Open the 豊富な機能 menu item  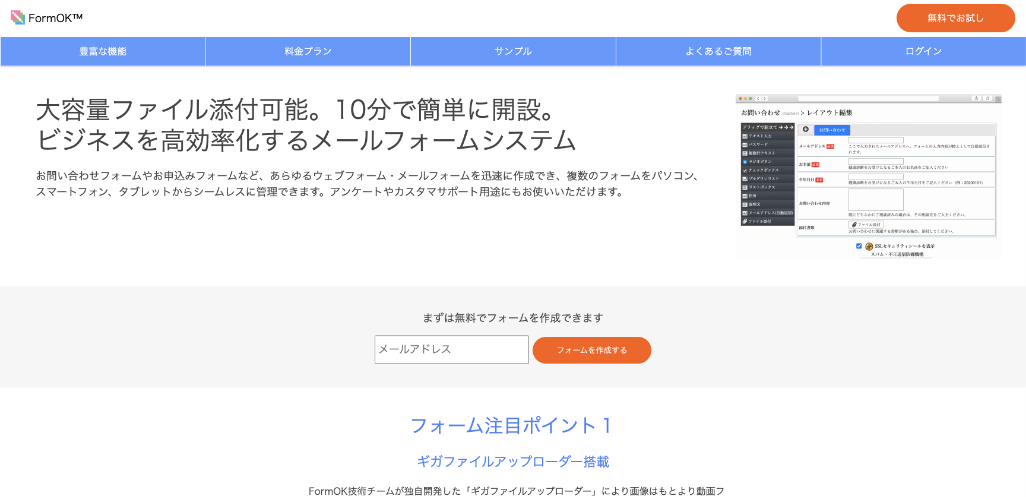[103, 51]
